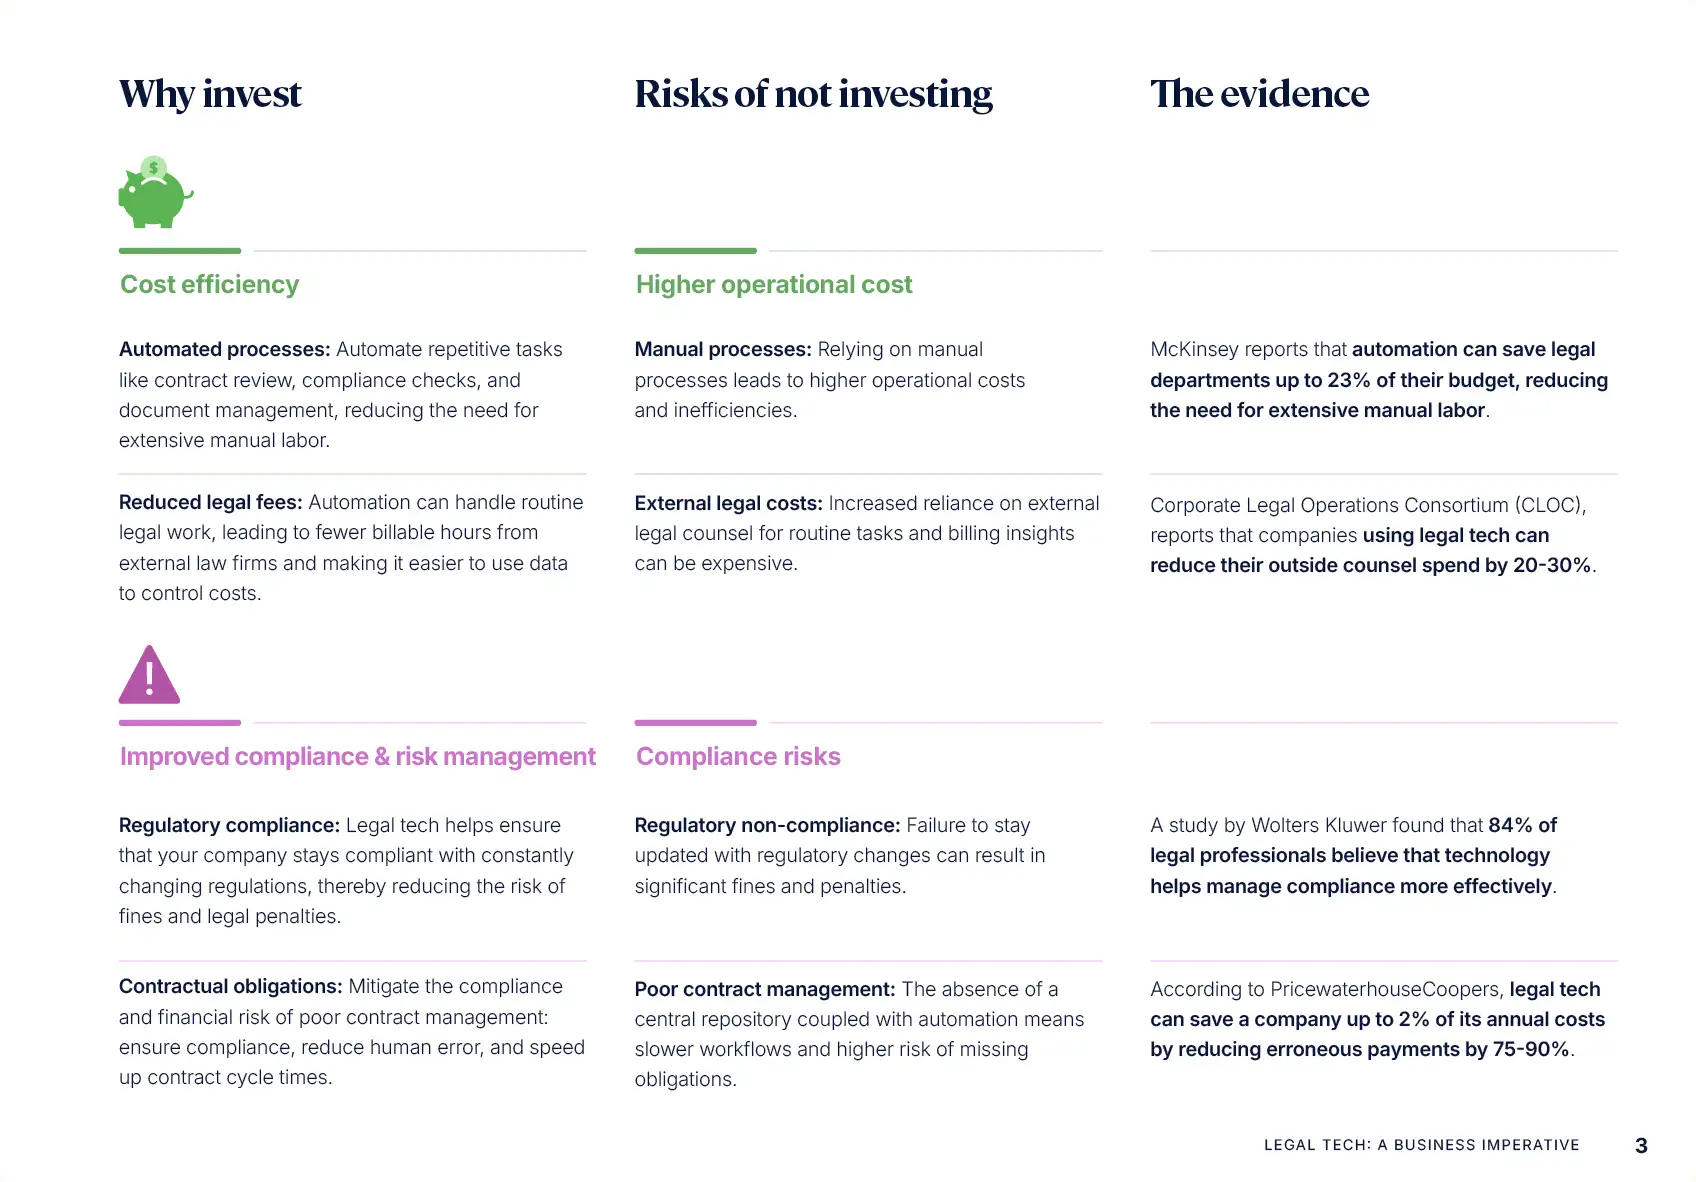Select the "Compliance risks" purple subheading
Image resolution: width=1696 pixels, height=1182 pixels.
tap(738, 757)
